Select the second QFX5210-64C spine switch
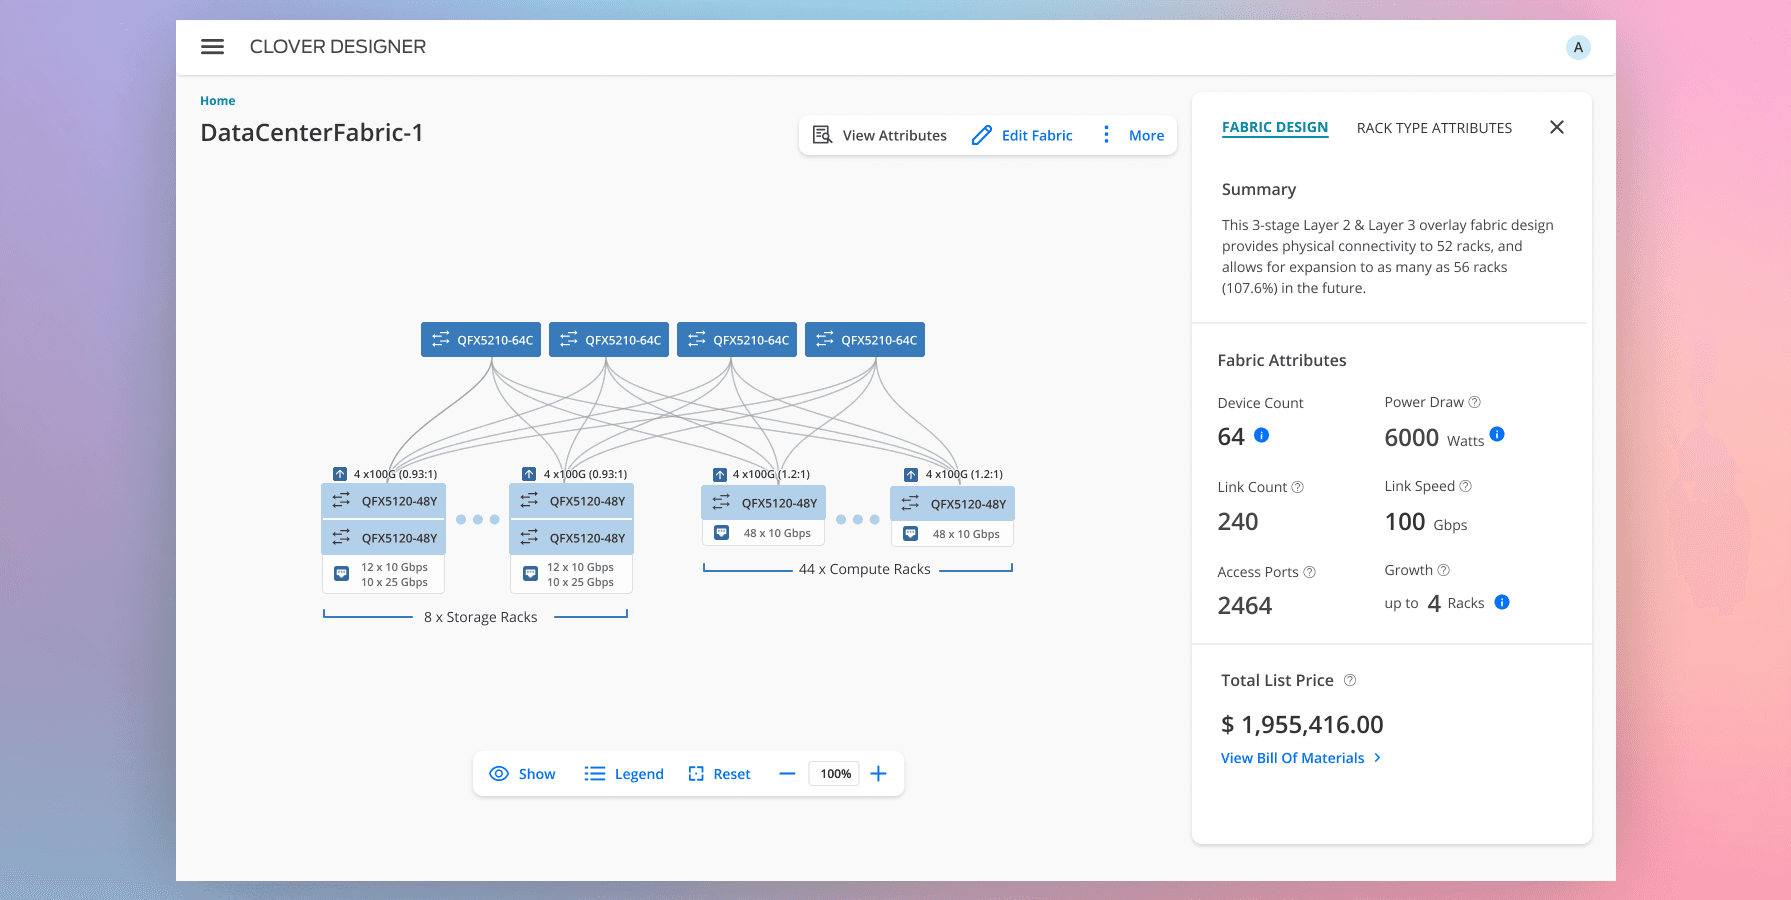1791x900 pixels. (609, 340)
